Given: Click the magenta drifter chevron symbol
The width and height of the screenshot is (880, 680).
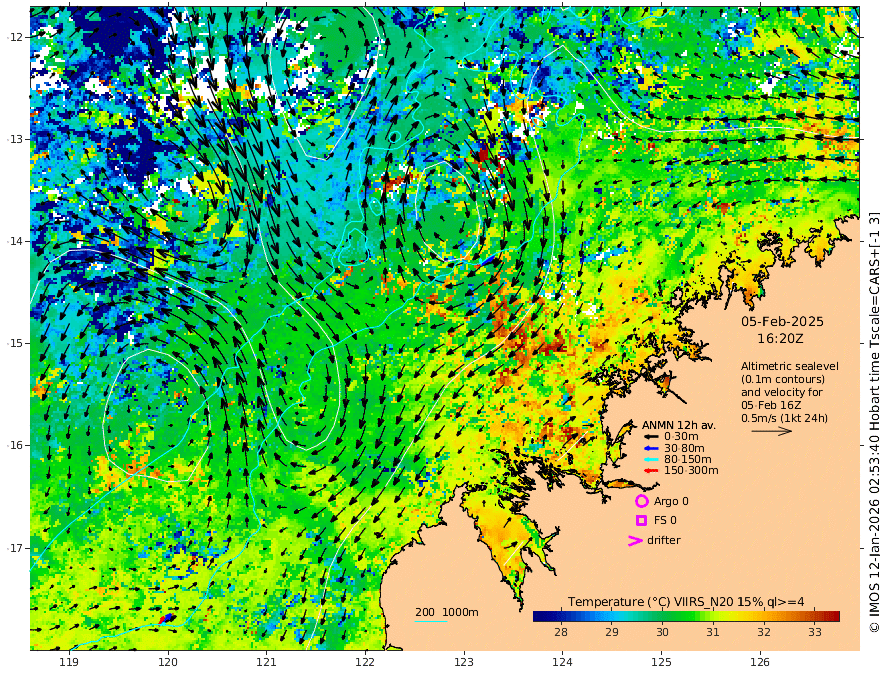Looking at the screenshot, I should coord(635,540).
